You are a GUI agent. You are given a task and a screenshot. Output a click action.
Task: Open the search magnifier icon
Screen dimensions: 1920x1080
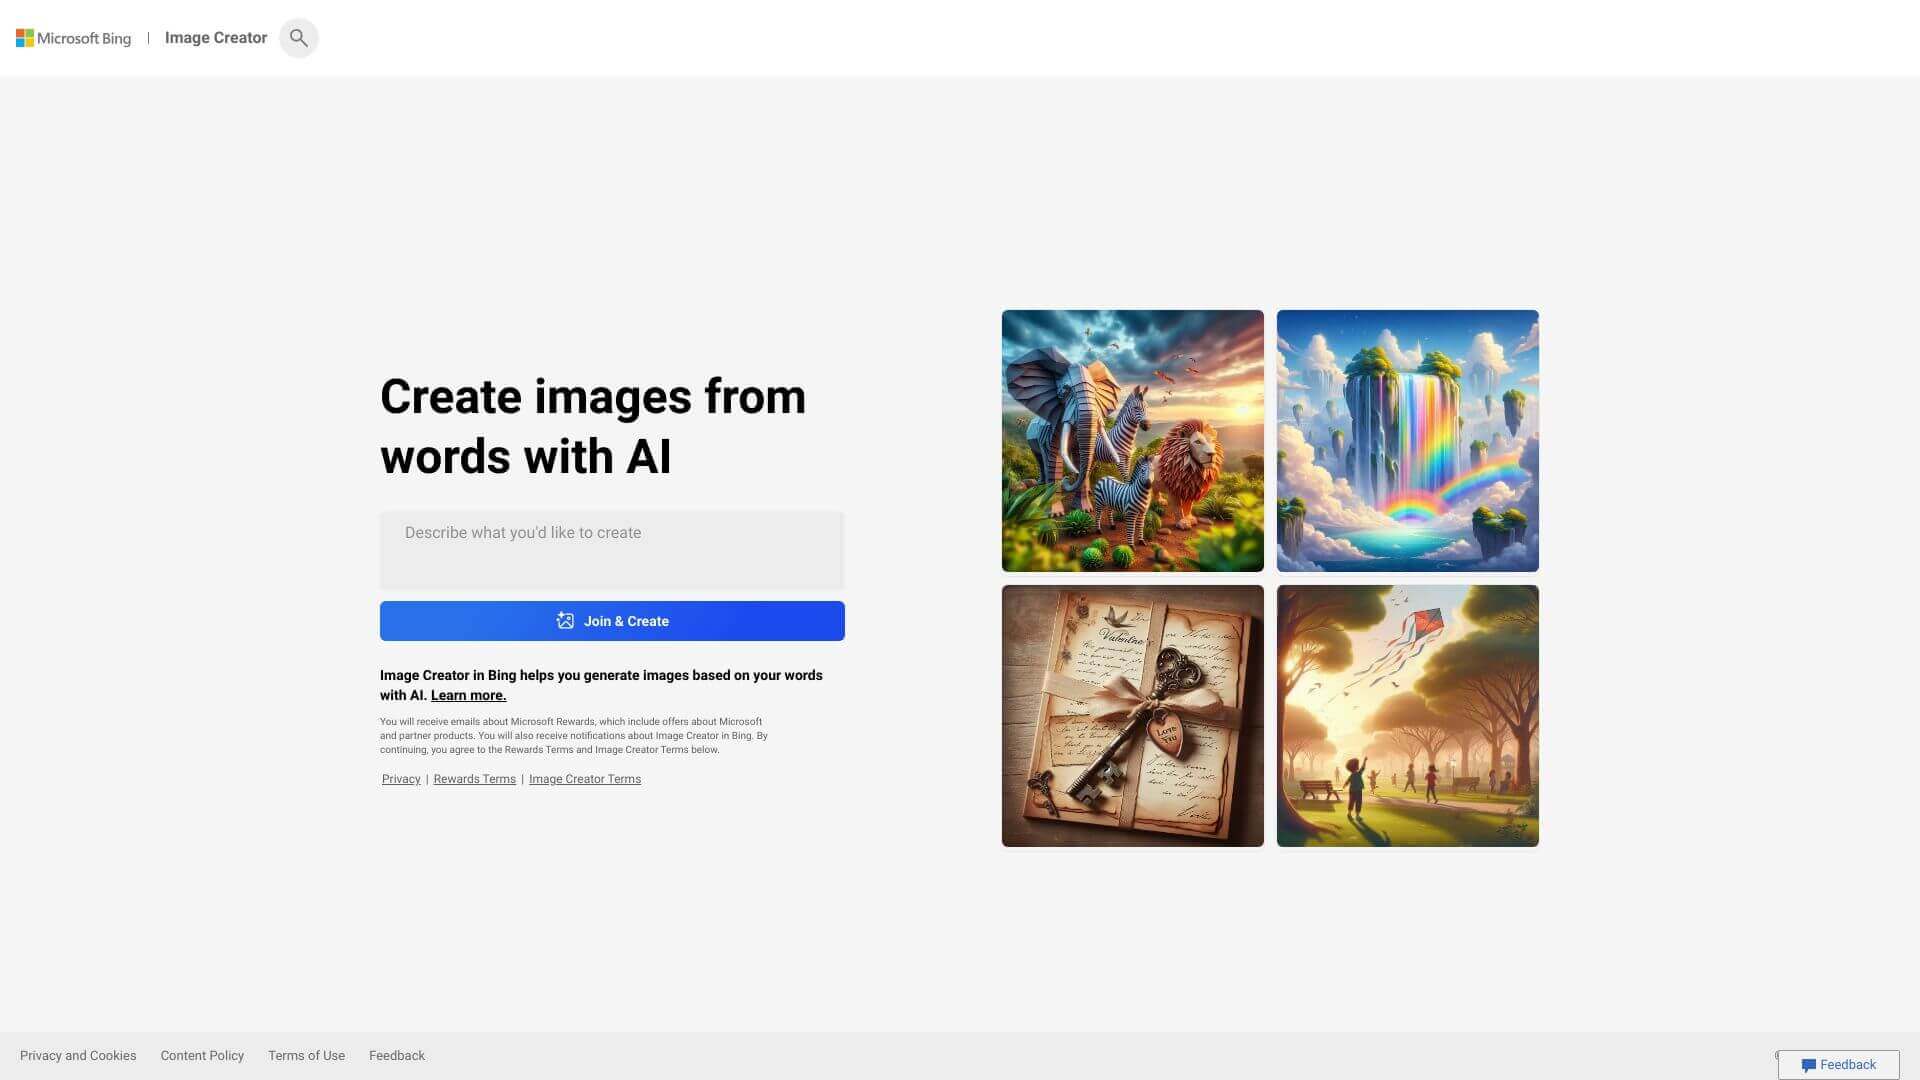[x=298, y=37]
